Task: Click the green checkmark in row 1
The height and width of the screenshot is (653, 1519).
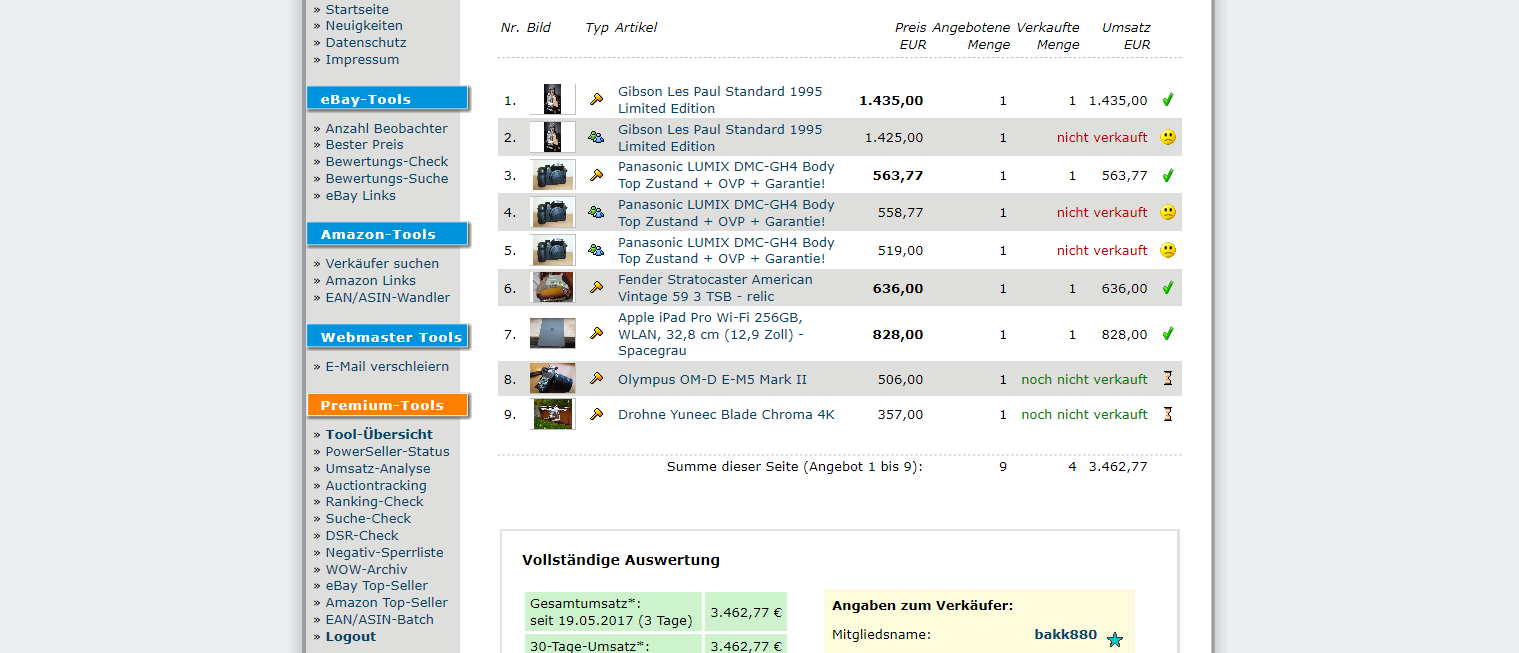Action: [1167, 100]
